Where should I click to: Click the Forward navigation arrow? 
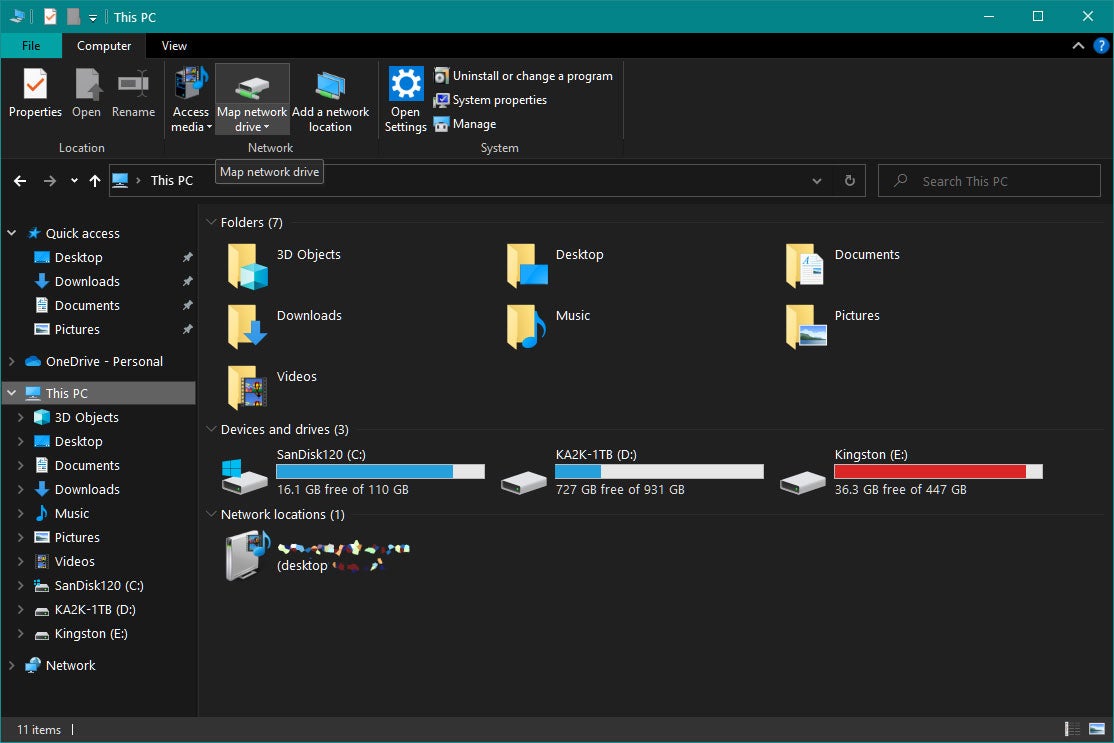50,181
